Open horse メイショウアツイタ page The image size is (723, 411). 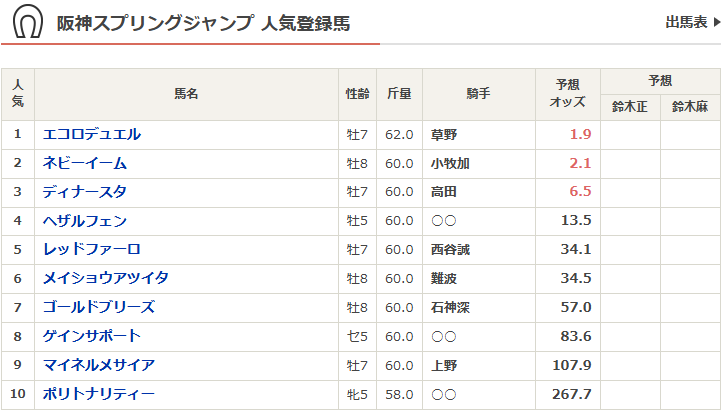pos(106,279)
